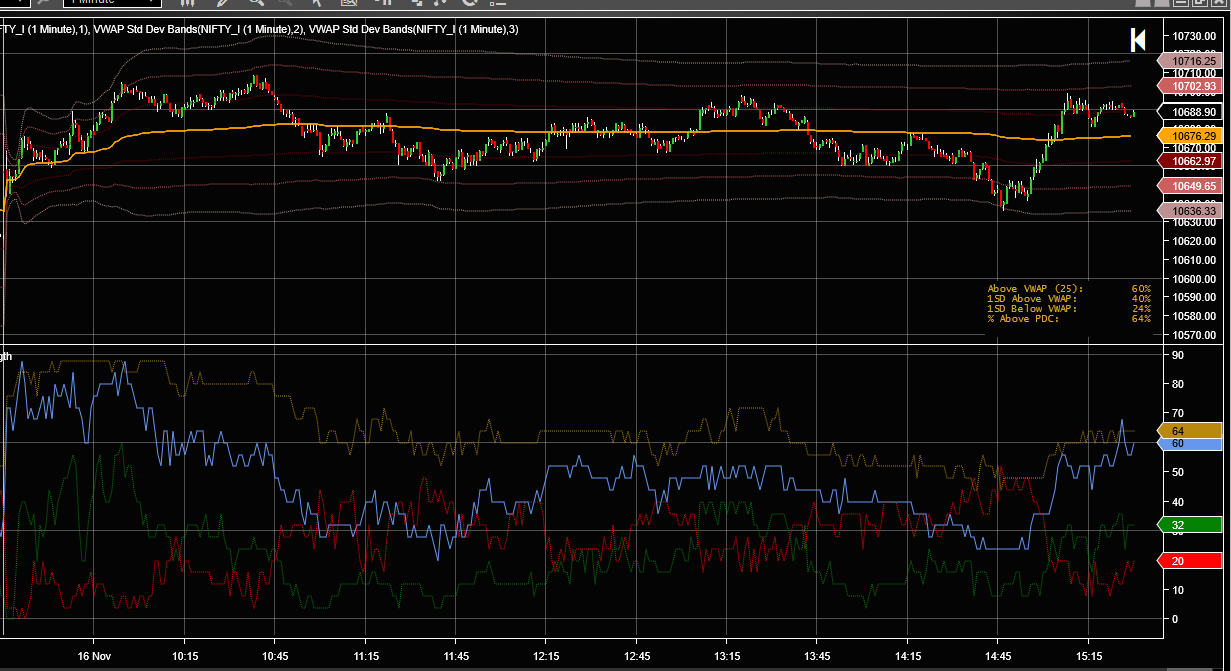Viewport: 1231px width, 671px height.
Task: Click the 10:15 time axis label
Action: pyautogui.click(x=184, y=656)
